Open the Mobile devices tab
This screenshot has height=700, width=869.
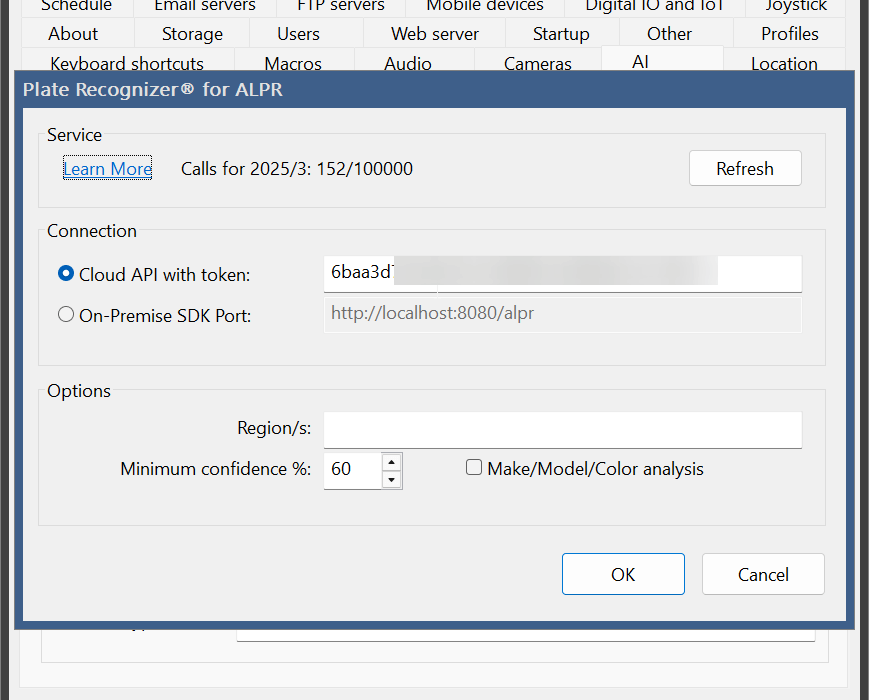pyautogui.click(x=485, y=7)
